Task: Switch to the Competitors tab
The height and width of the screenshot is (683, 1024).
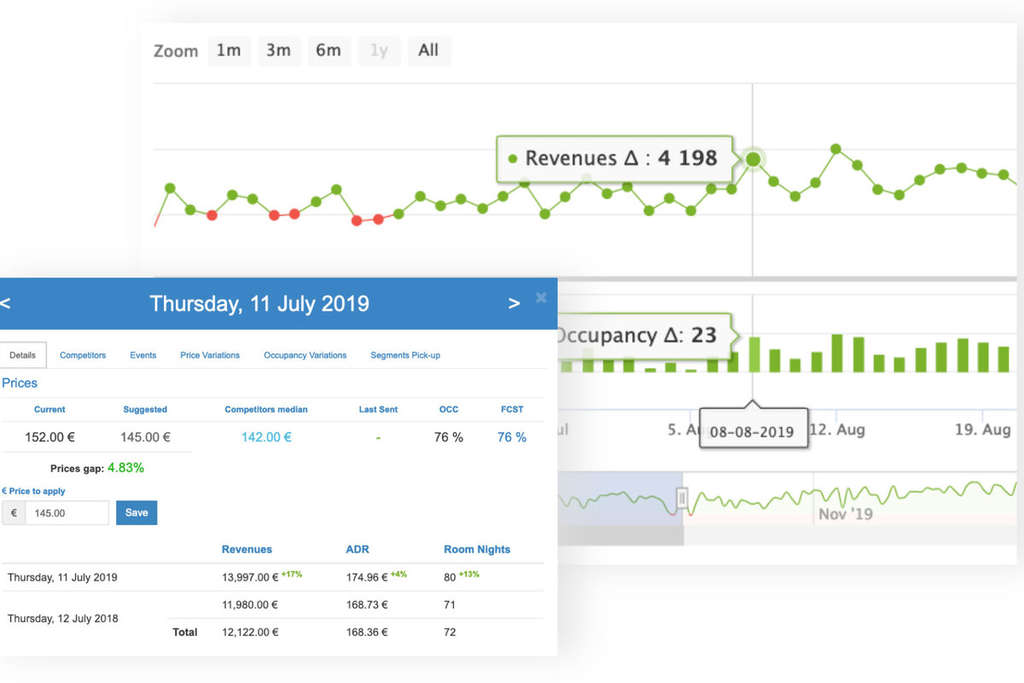Action: coord(82,355)
